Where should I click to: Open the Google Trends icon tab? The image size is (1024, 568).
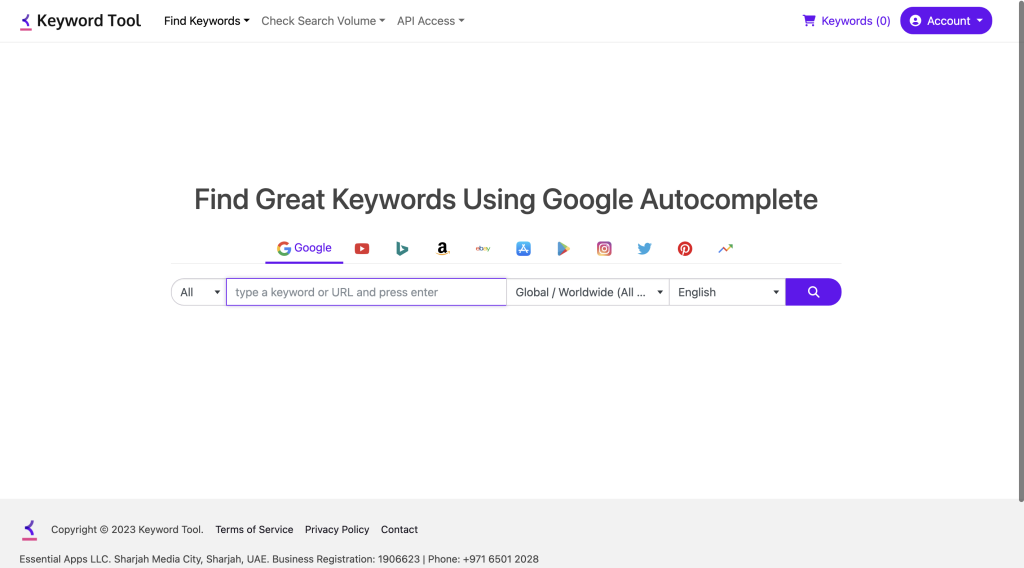[x=725, y=249]
